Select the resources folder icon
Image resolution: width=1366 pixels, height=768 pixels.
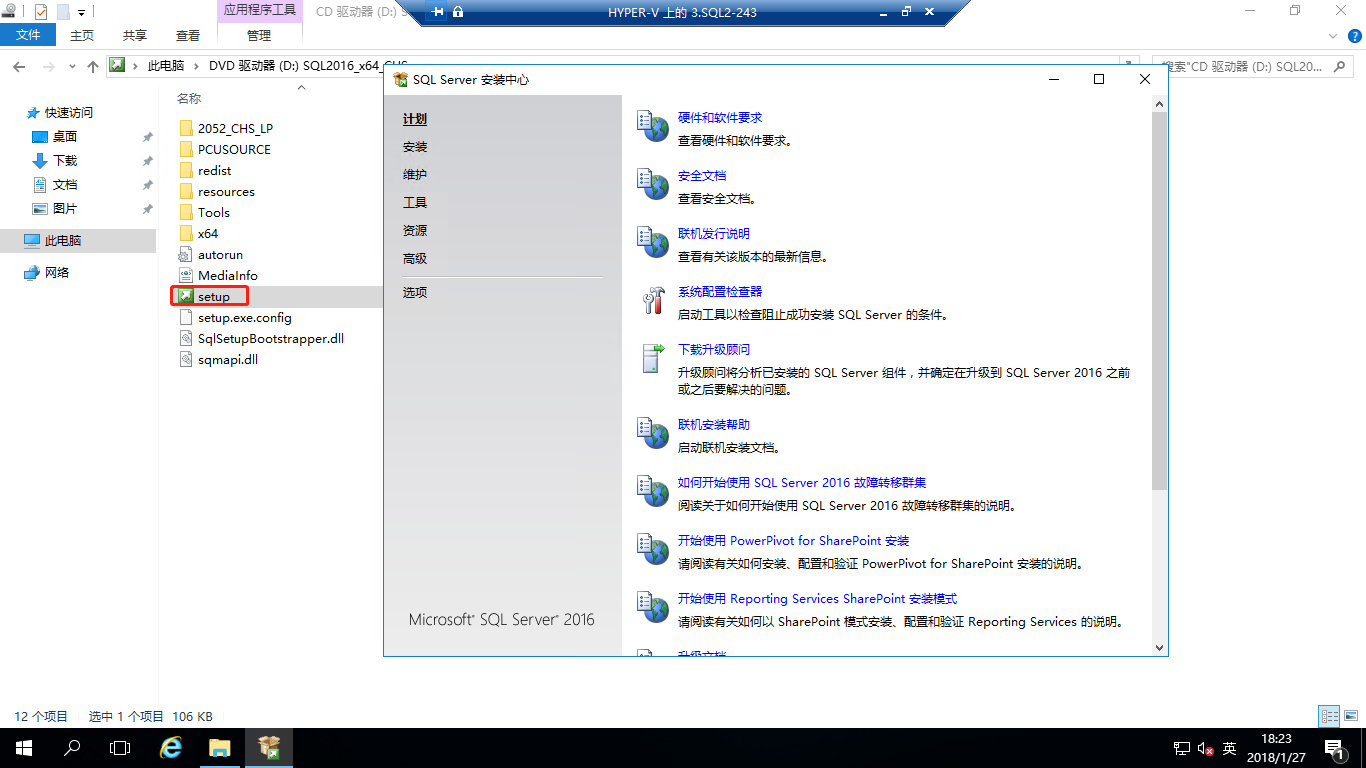pos(185,191)
